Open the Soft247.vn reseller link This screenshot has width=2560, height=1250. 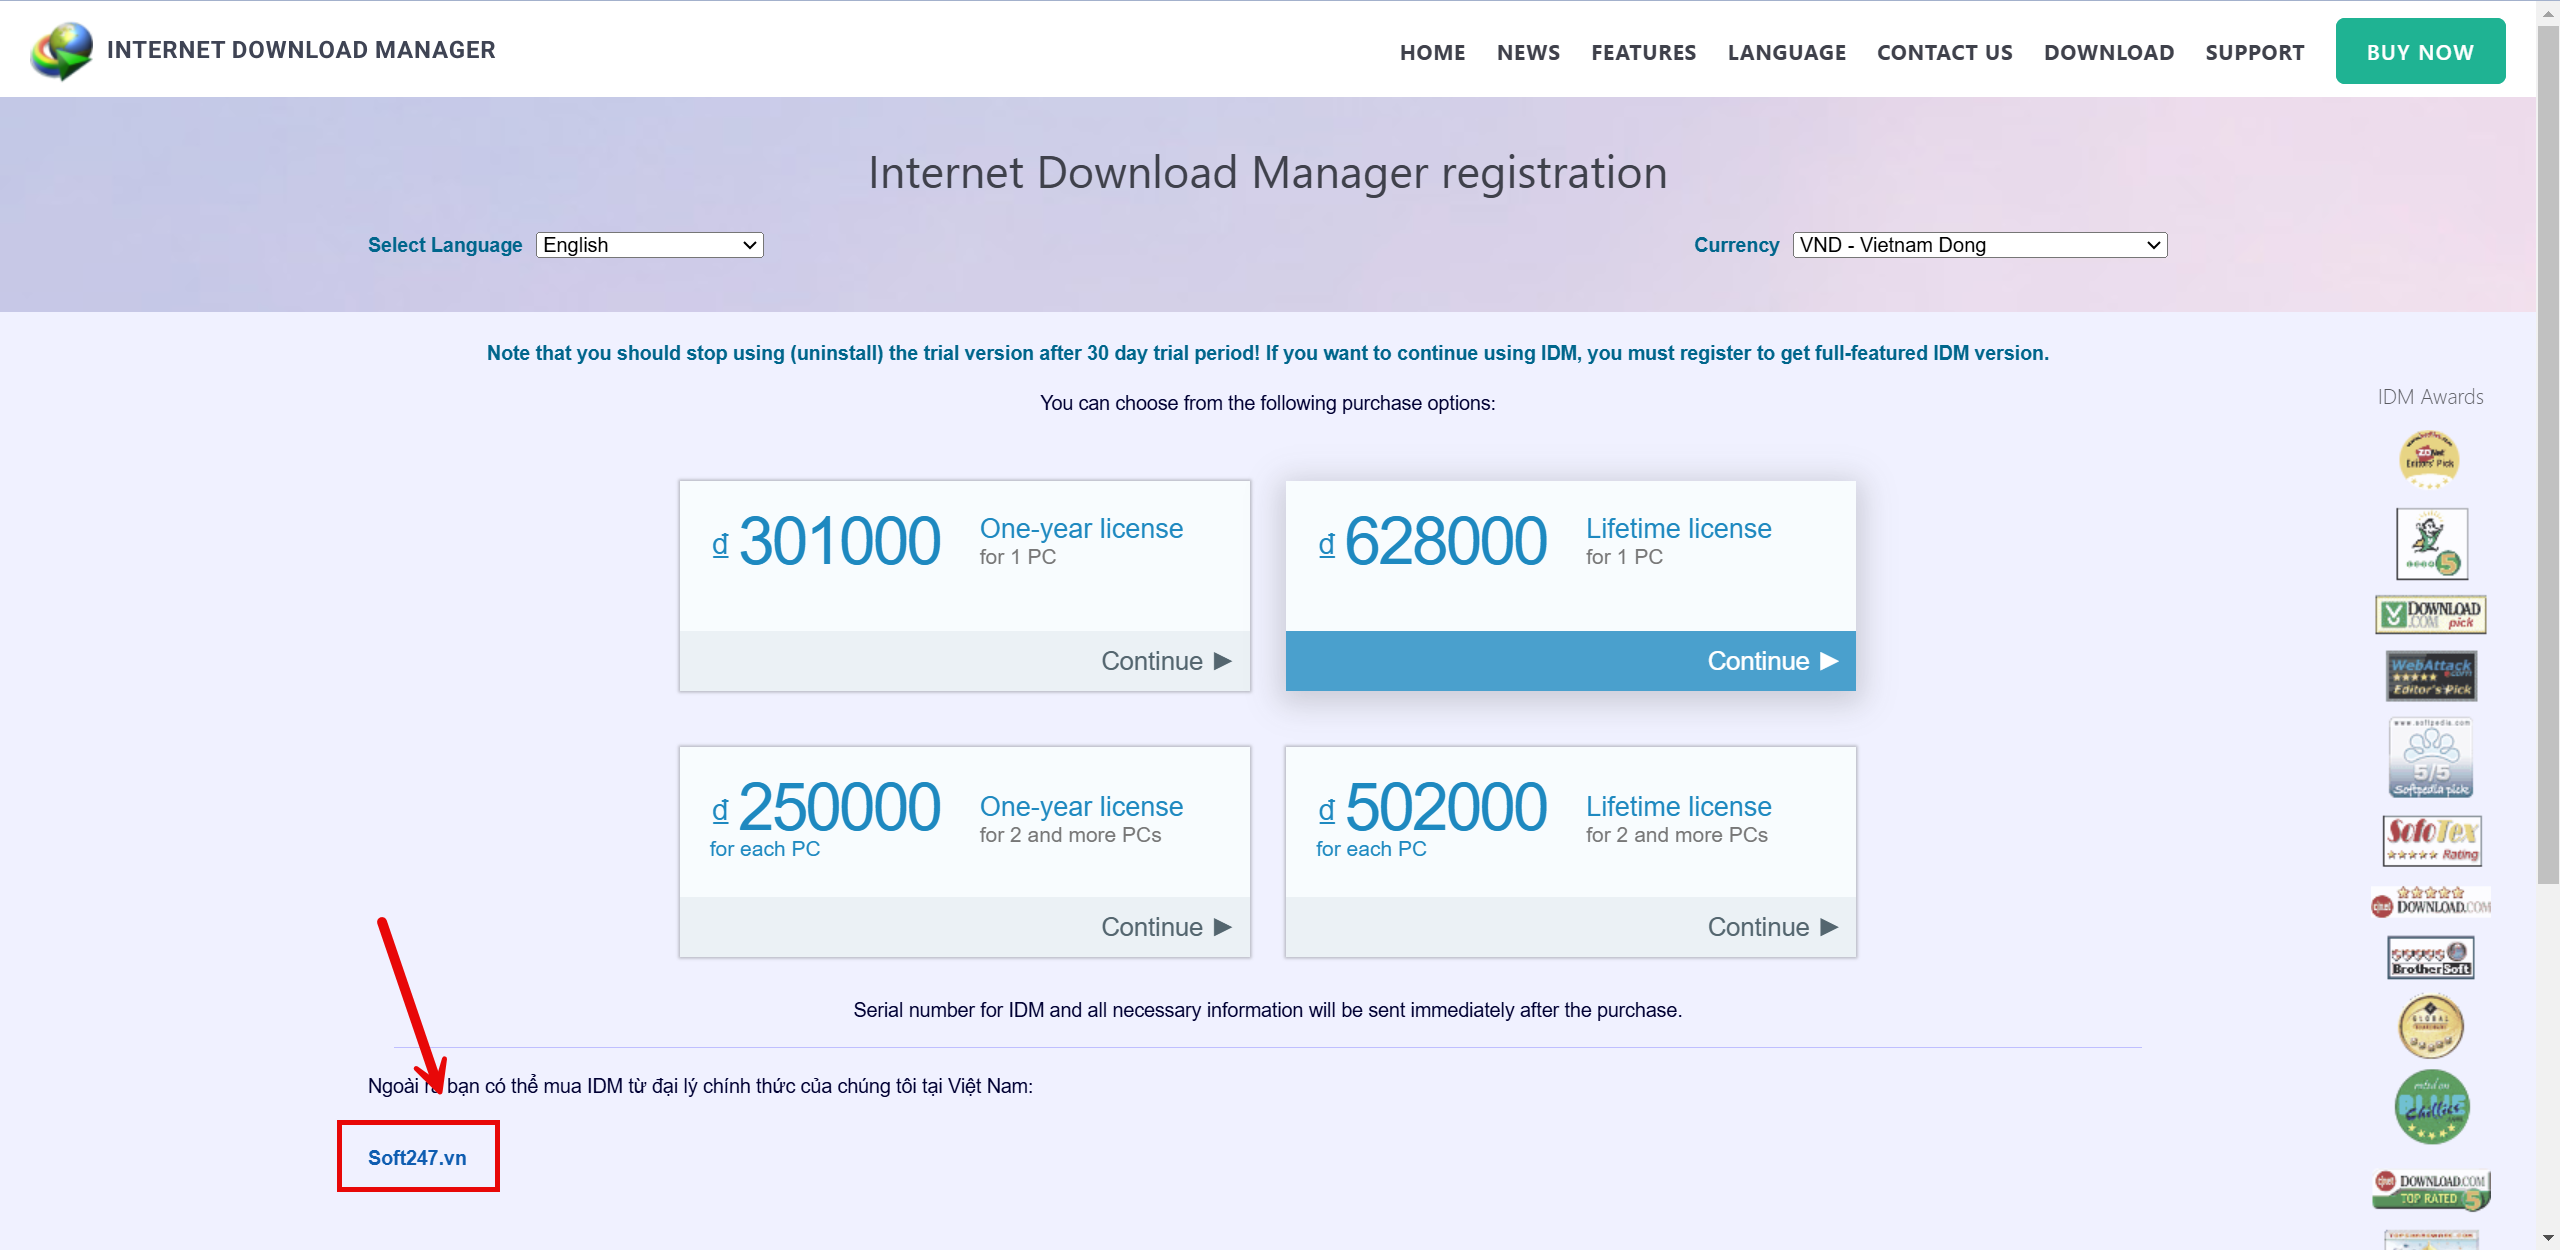(x=417, y=1157)
